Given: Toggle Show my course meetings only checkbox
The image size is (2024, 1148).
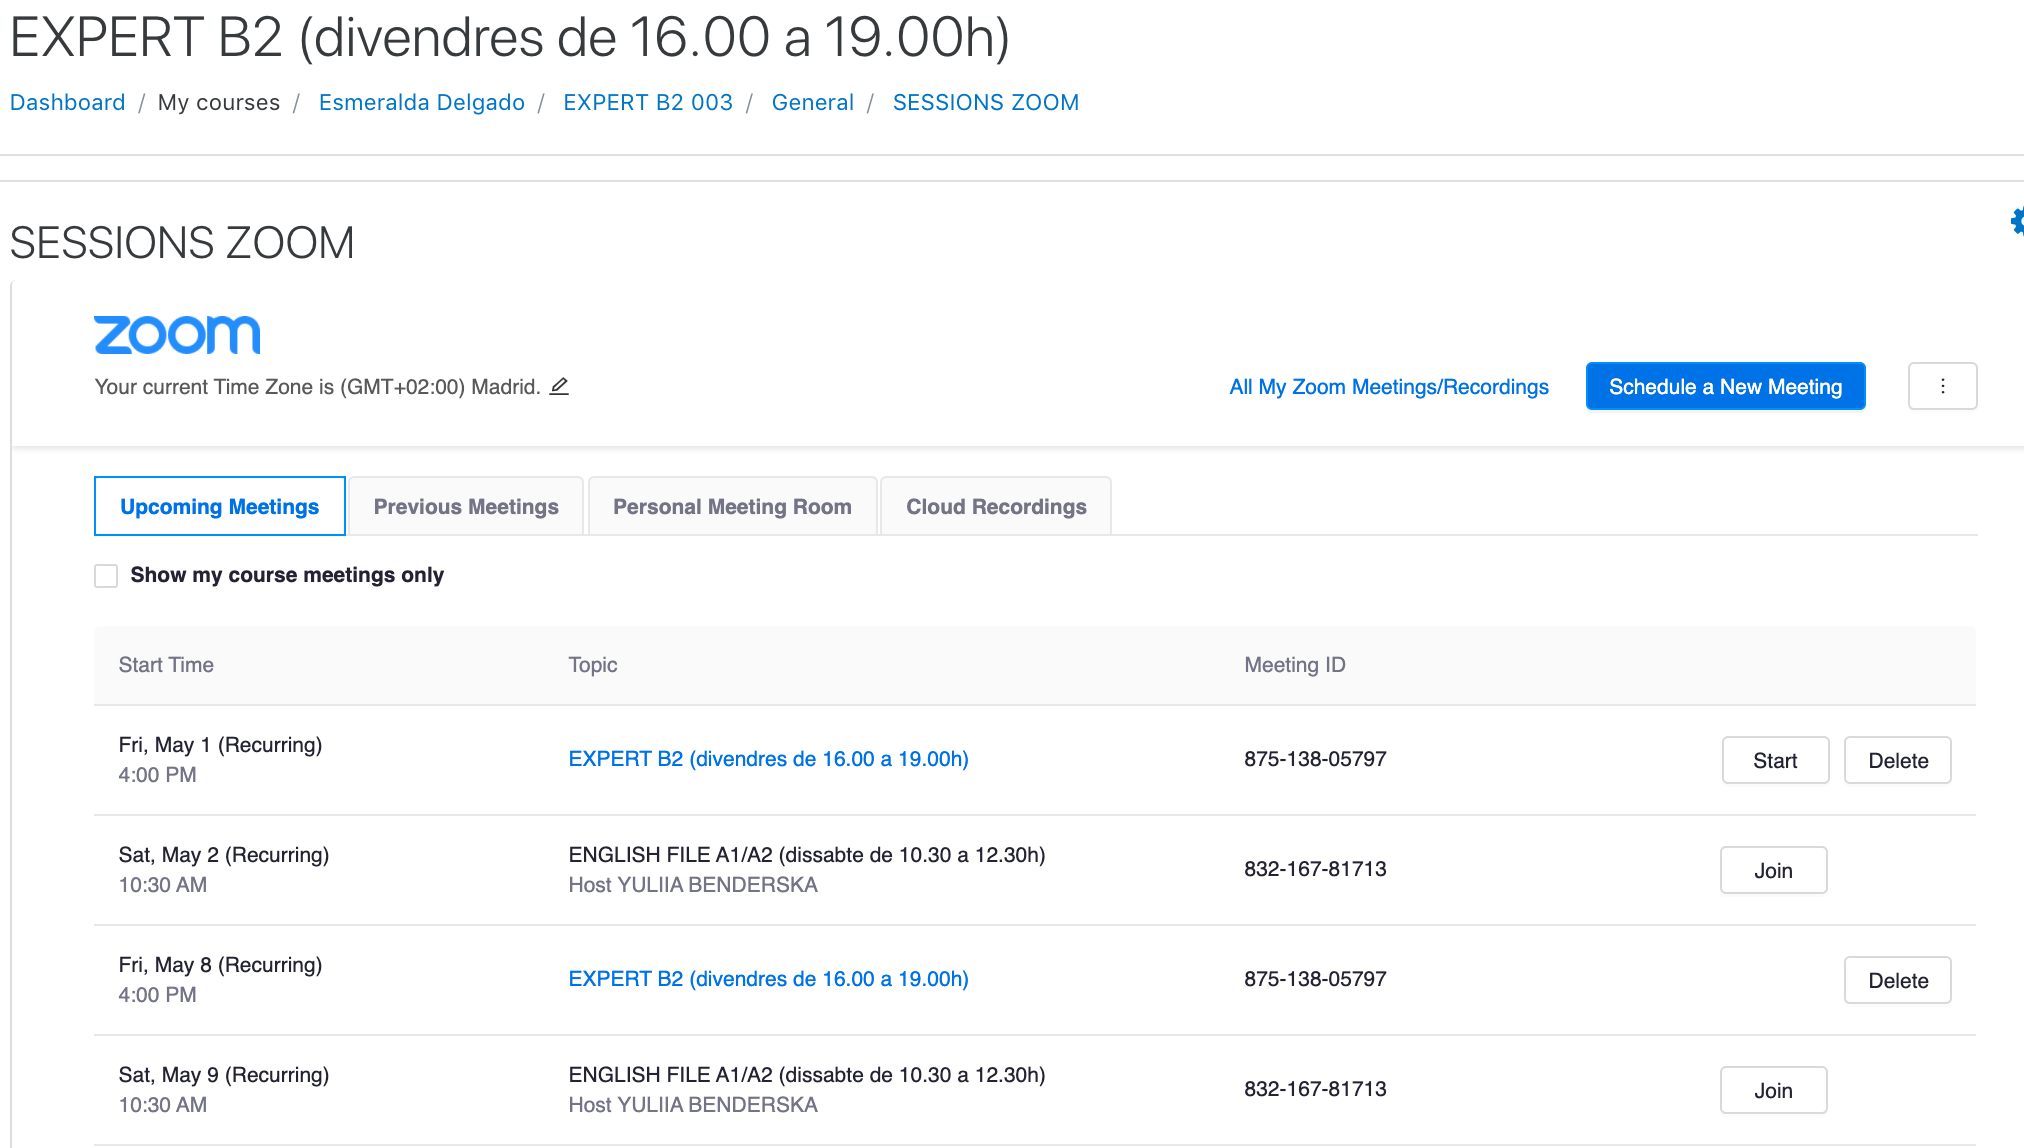Looking at the screenshot, I should (106, 575).
